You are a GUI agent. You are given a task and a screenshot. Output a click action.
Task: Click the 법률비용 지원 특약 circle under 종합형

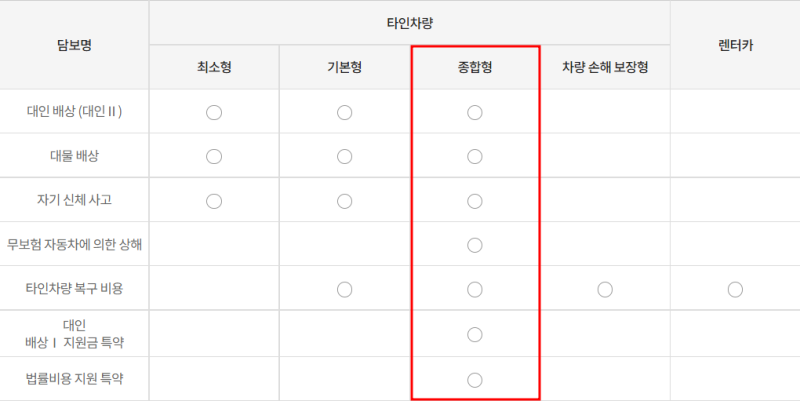tap(475, 379)
